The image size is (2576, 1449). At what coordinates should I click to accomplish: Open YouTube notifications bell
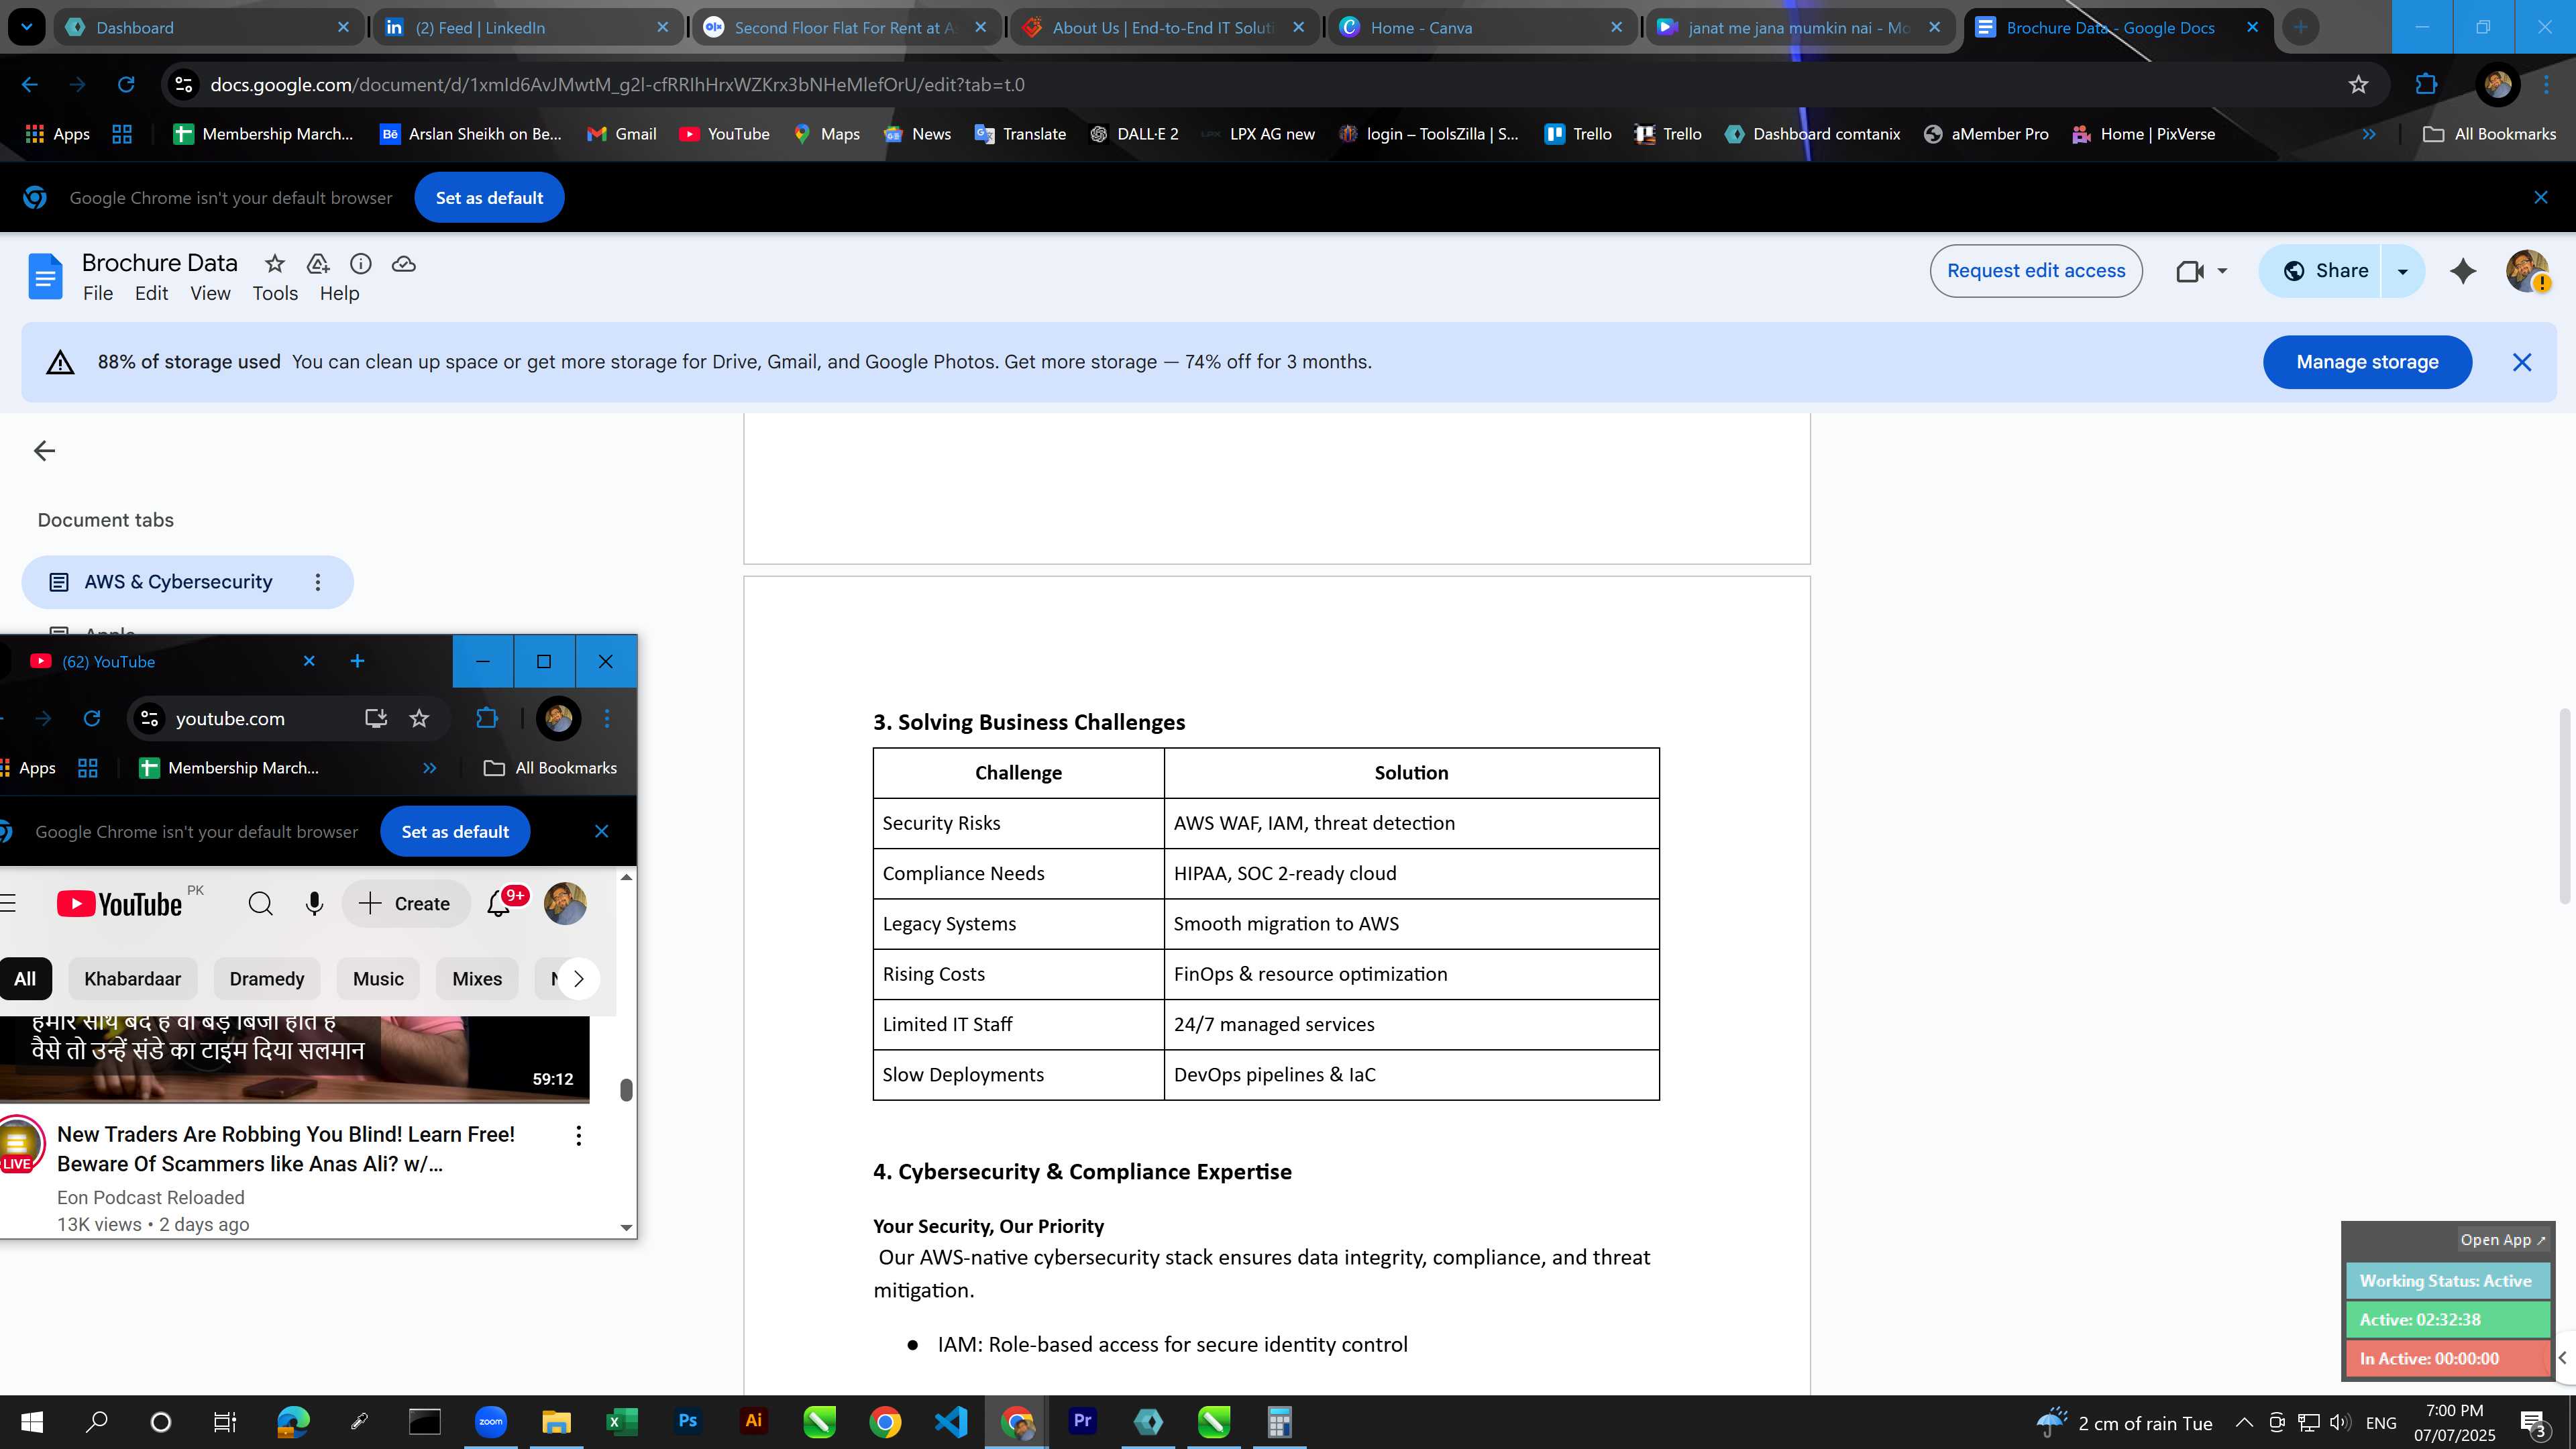[x=499, y=904]
